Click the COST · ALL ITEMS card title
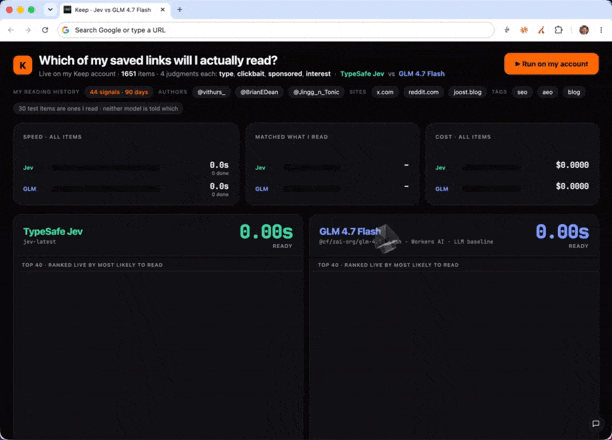This screenshot has width=612, height=440. (x=463, y=137)
